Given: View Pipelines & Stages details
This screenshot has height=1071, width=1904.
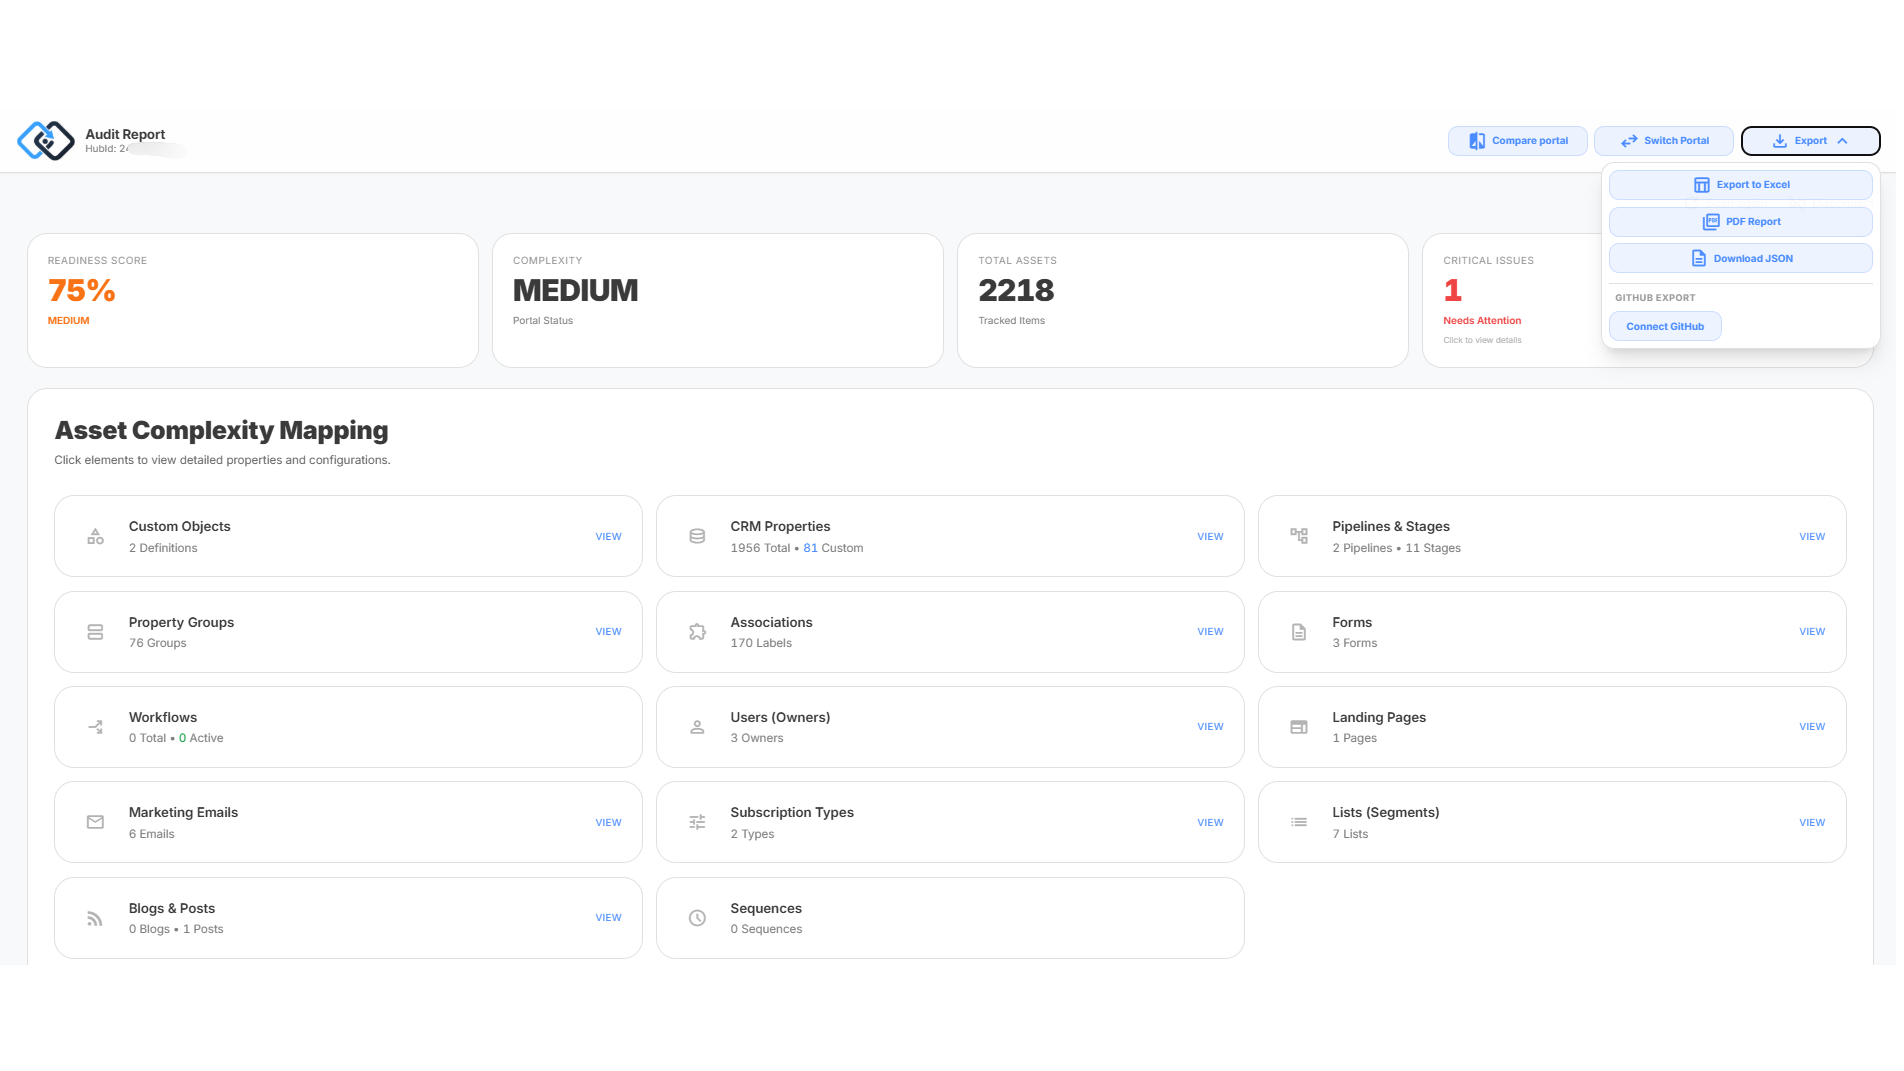Looking at the screenshot, I should pyautogui.click(x=1812, y=537).
